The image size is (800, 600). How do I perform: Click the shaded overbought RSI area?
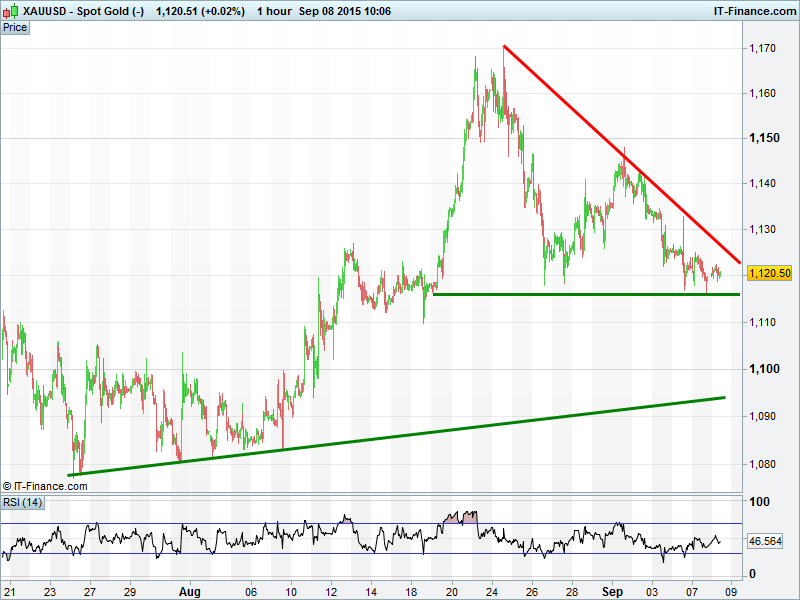click(x=462, y=517)
